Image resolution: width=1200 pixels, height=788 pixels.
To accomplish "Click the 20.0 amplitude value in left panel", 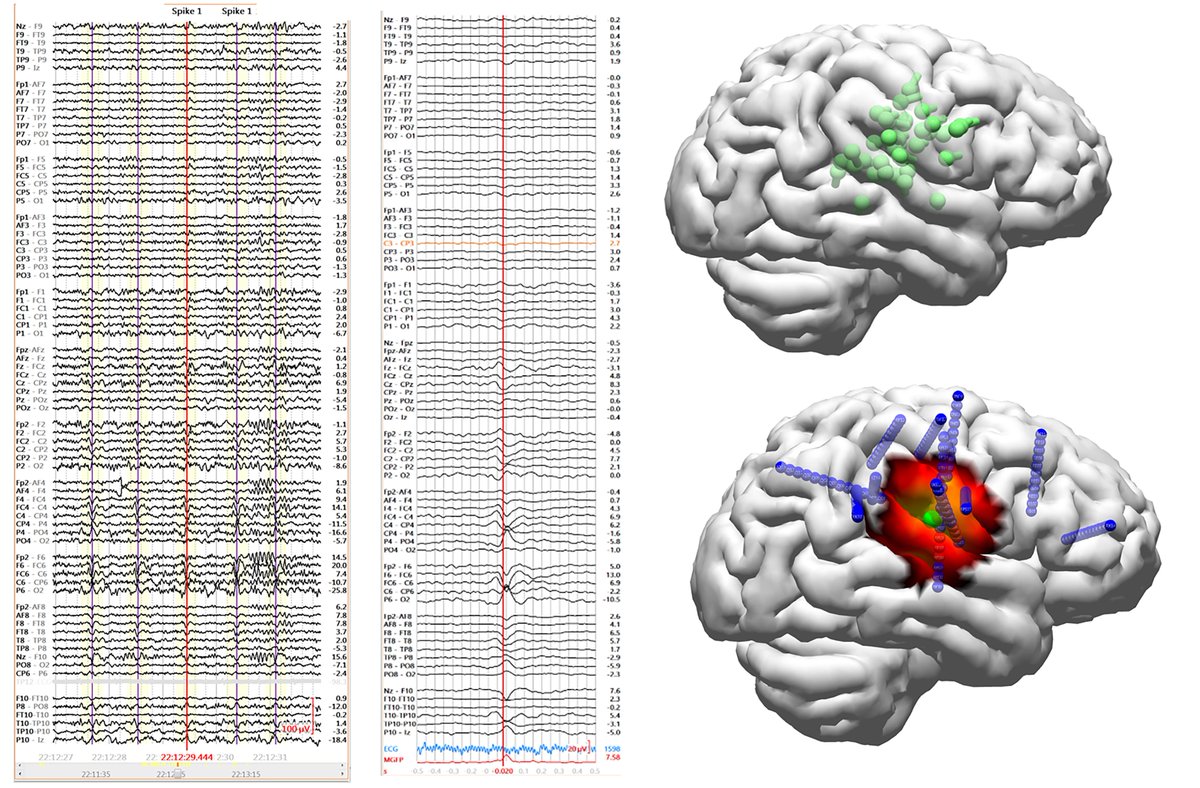I will 339,565.
